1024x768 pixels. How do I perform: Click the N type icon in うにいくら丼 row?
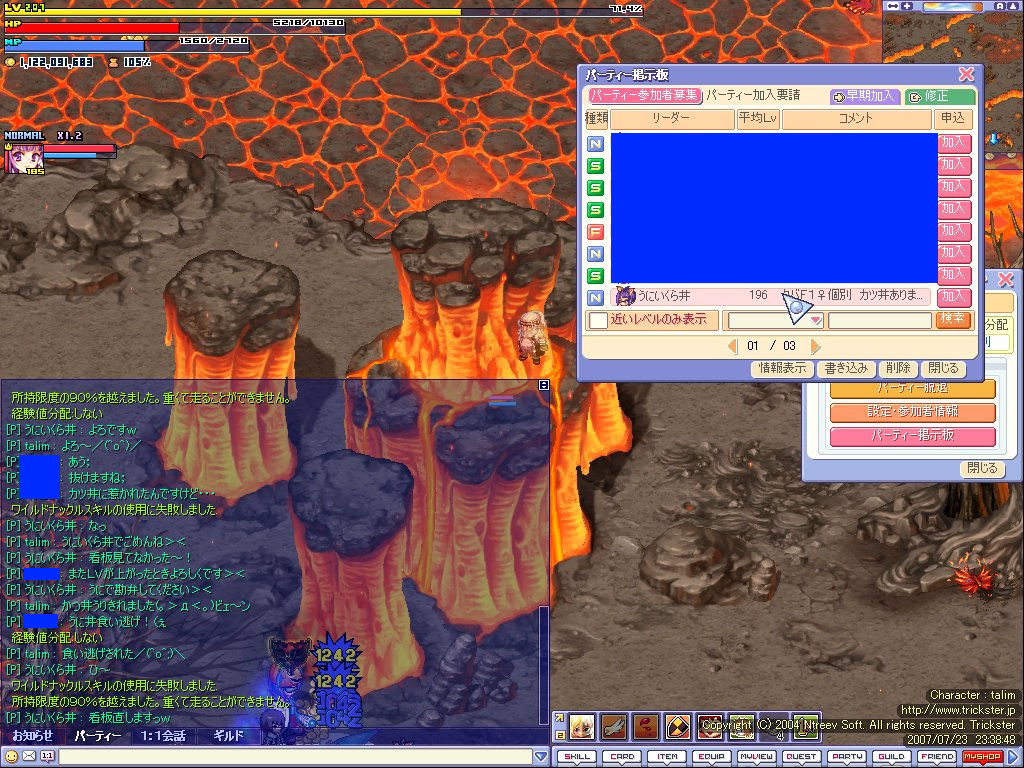coord(595,297)
